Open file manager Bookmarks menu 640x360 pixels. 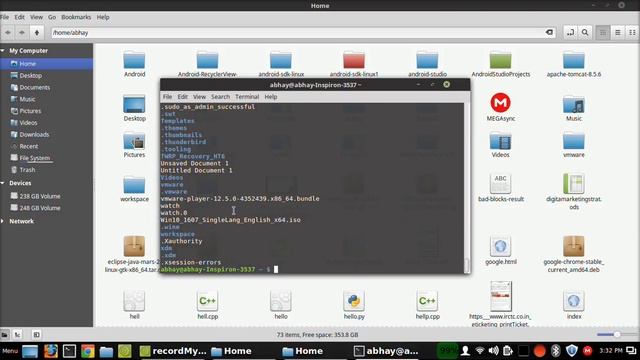(76, 17)
